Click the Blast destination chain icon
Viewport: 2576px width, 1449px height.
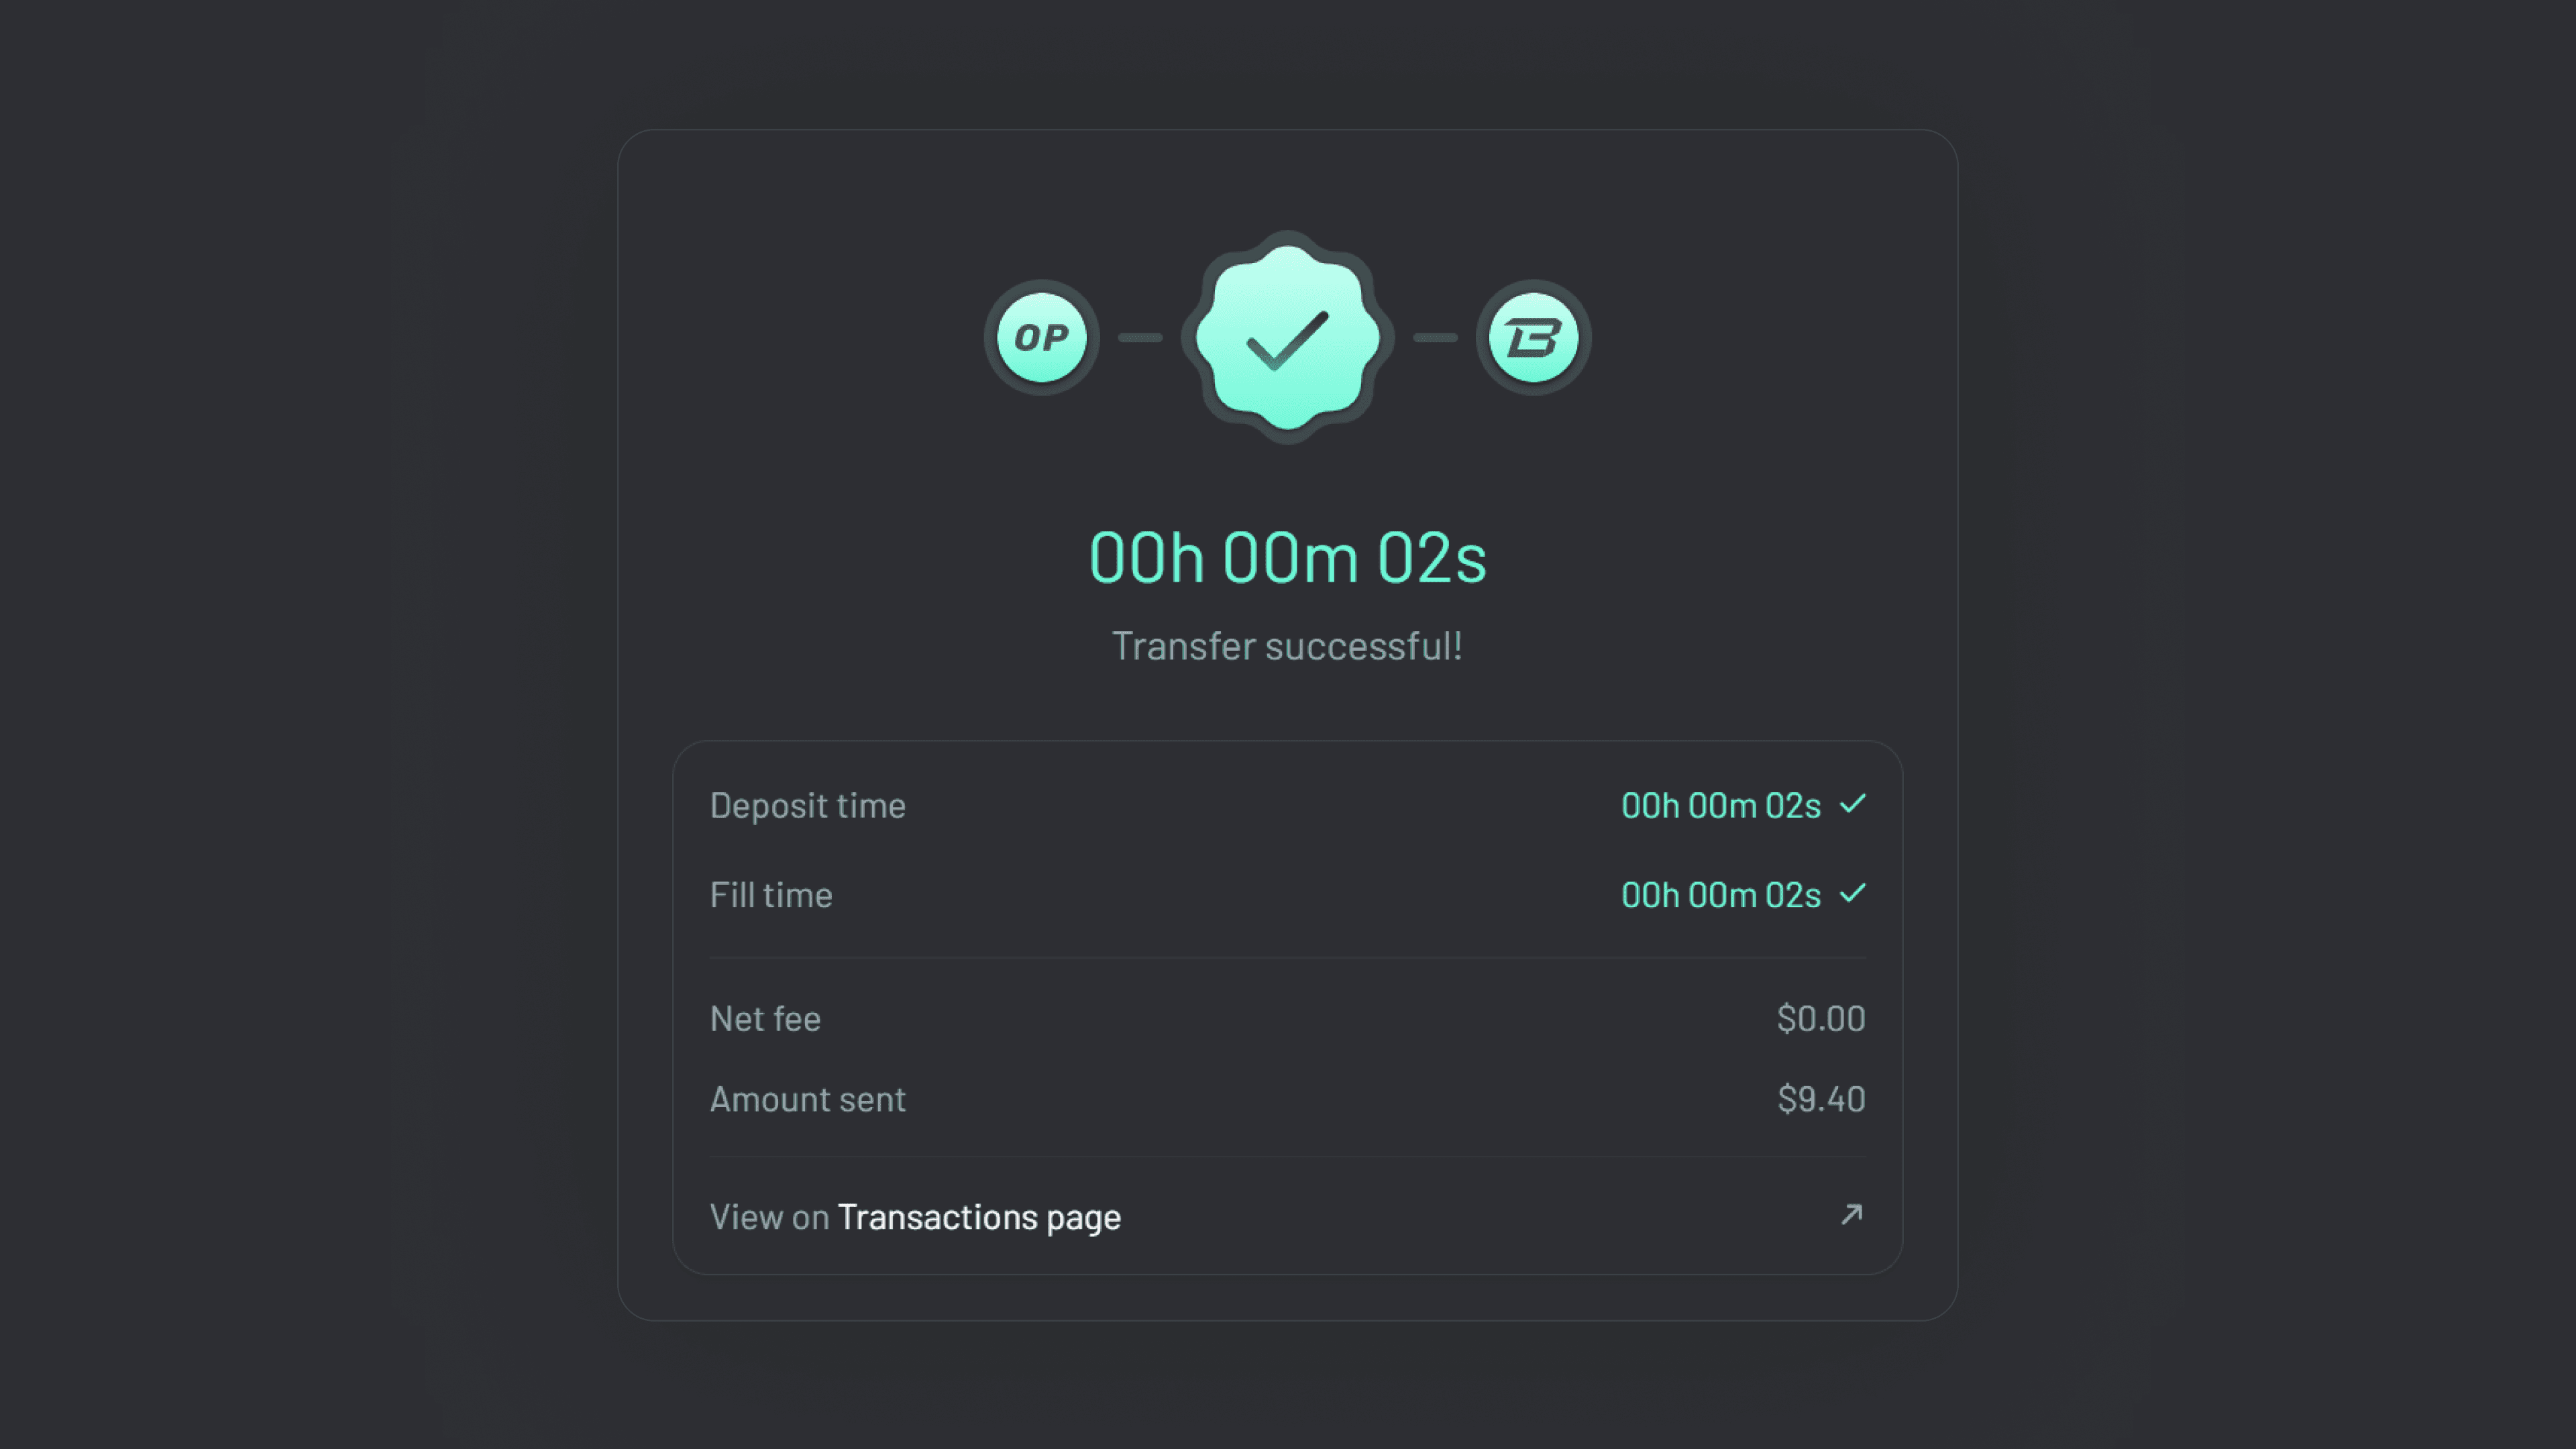1533,338
